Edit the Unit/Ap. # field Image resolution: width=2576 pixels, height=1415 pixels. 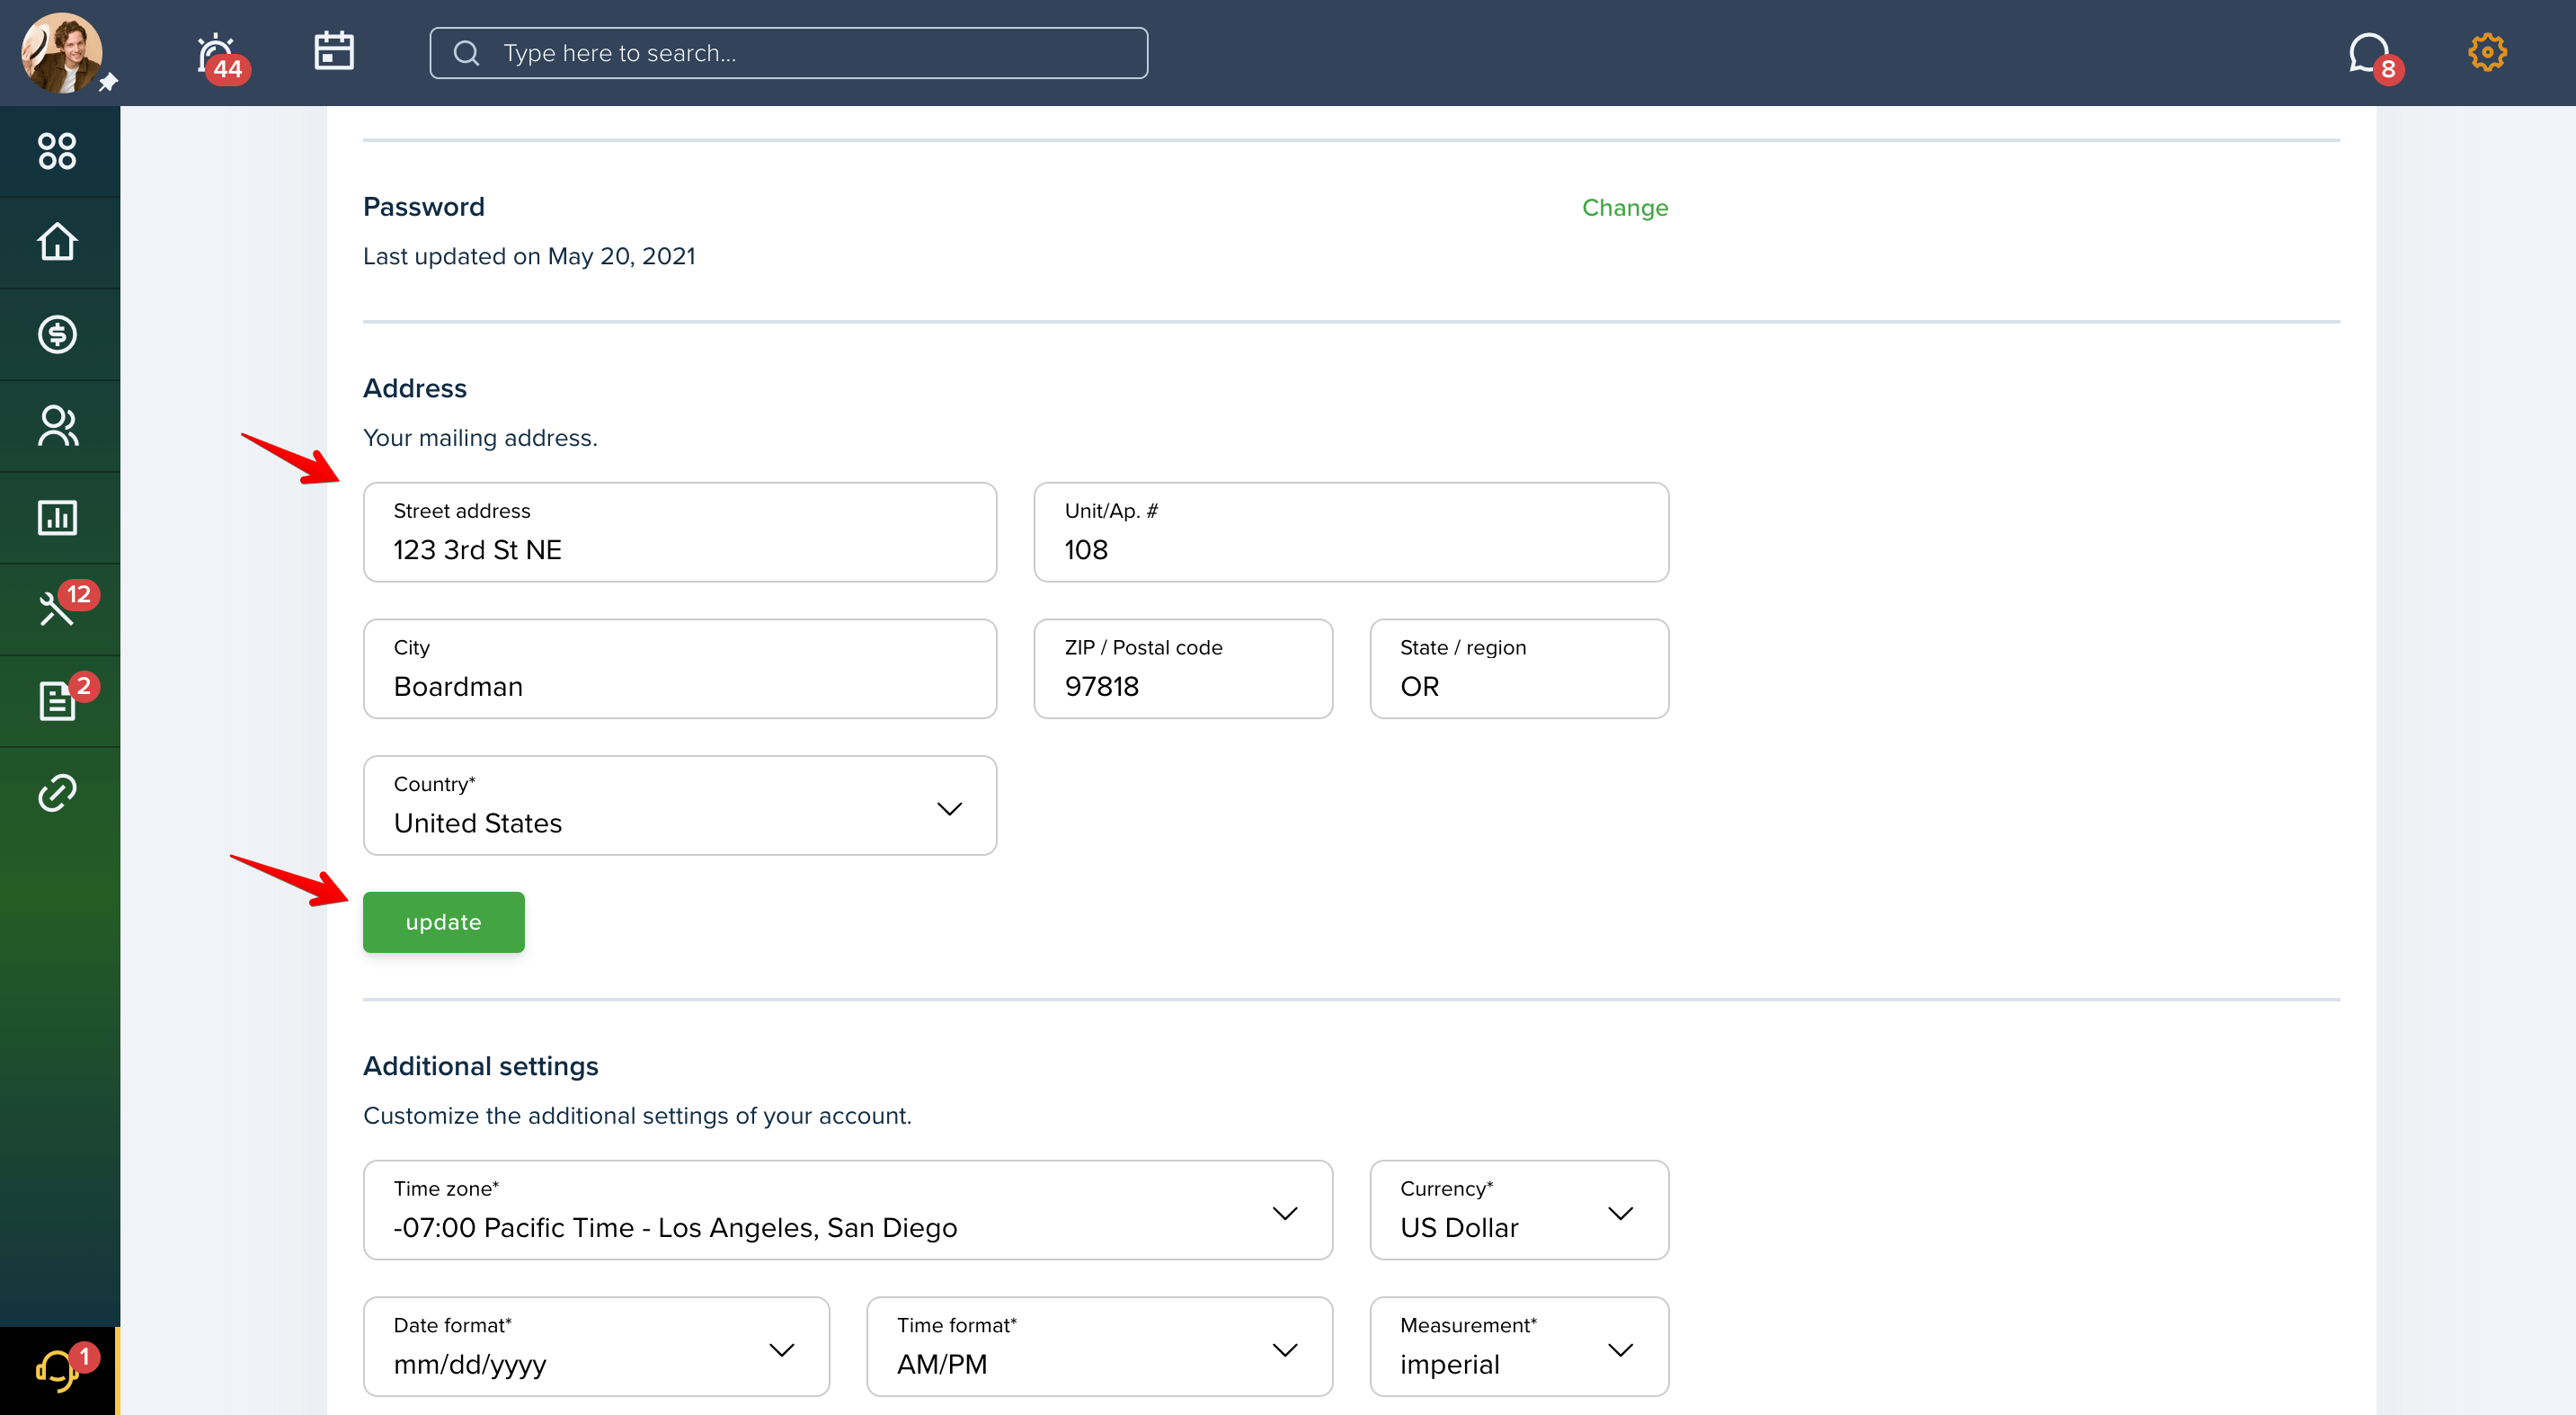[x=1351, y=532]
